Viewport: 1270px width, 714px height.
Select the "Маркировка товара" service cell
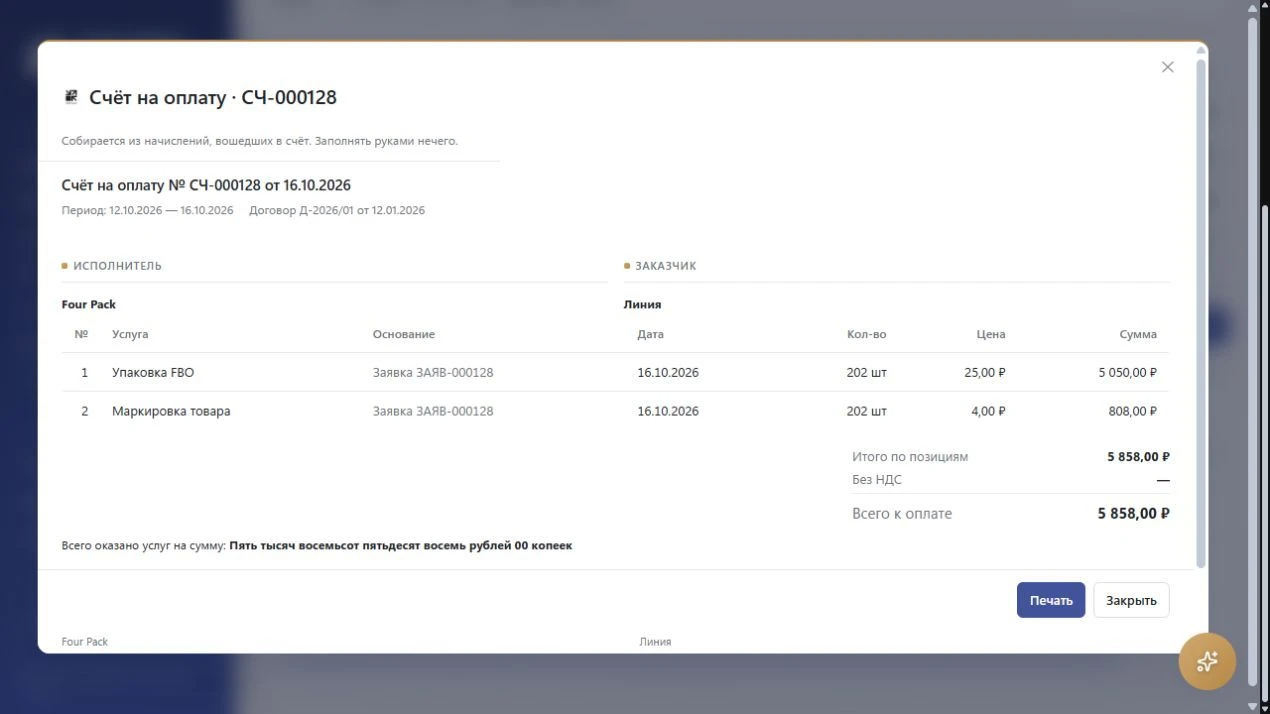171,411
